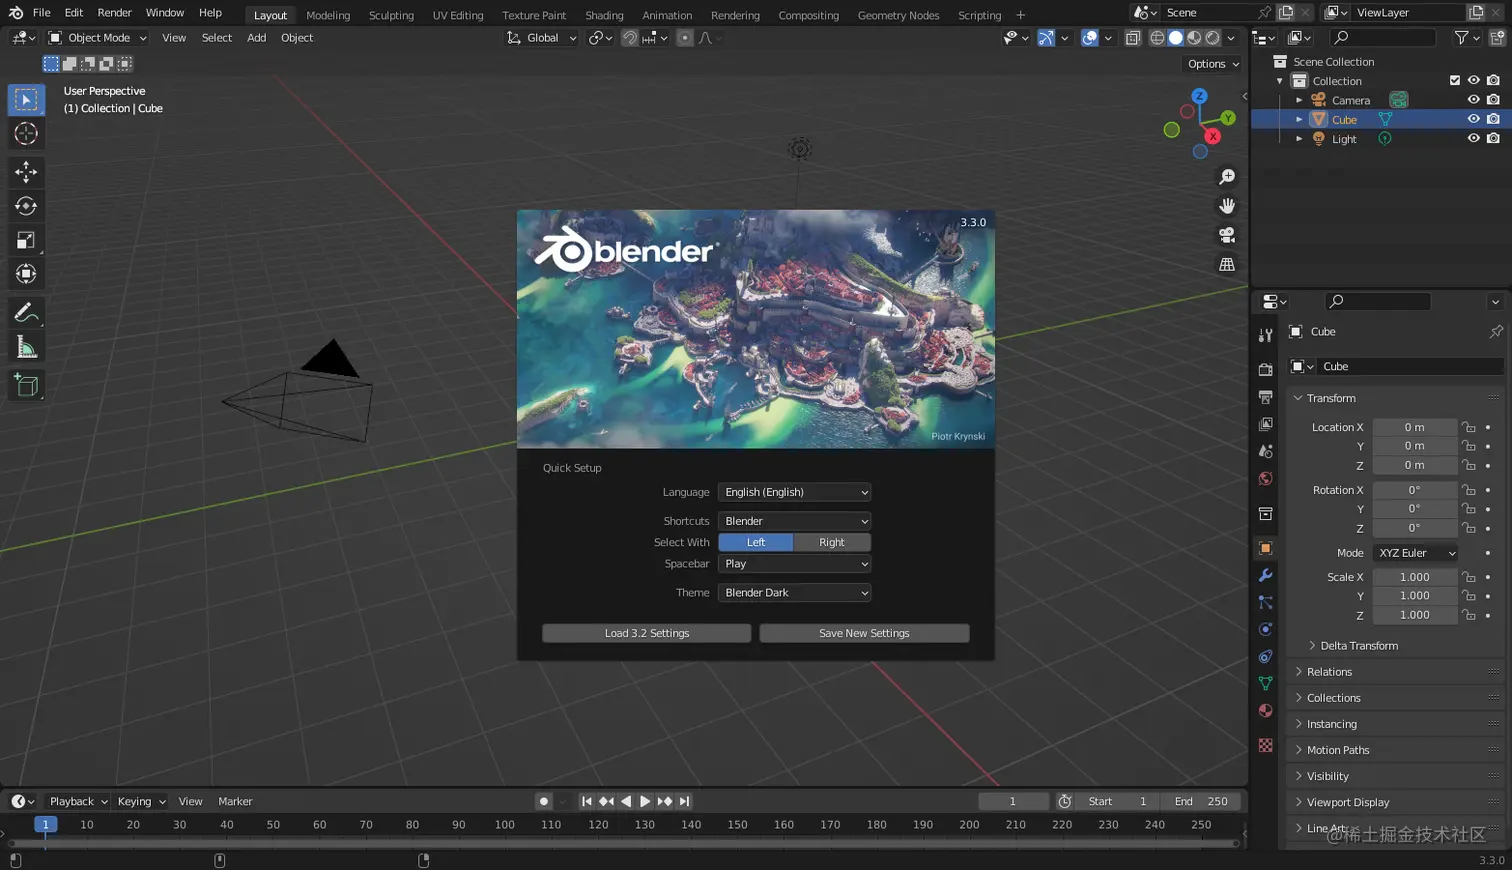Choose Left for Select With

756,542
